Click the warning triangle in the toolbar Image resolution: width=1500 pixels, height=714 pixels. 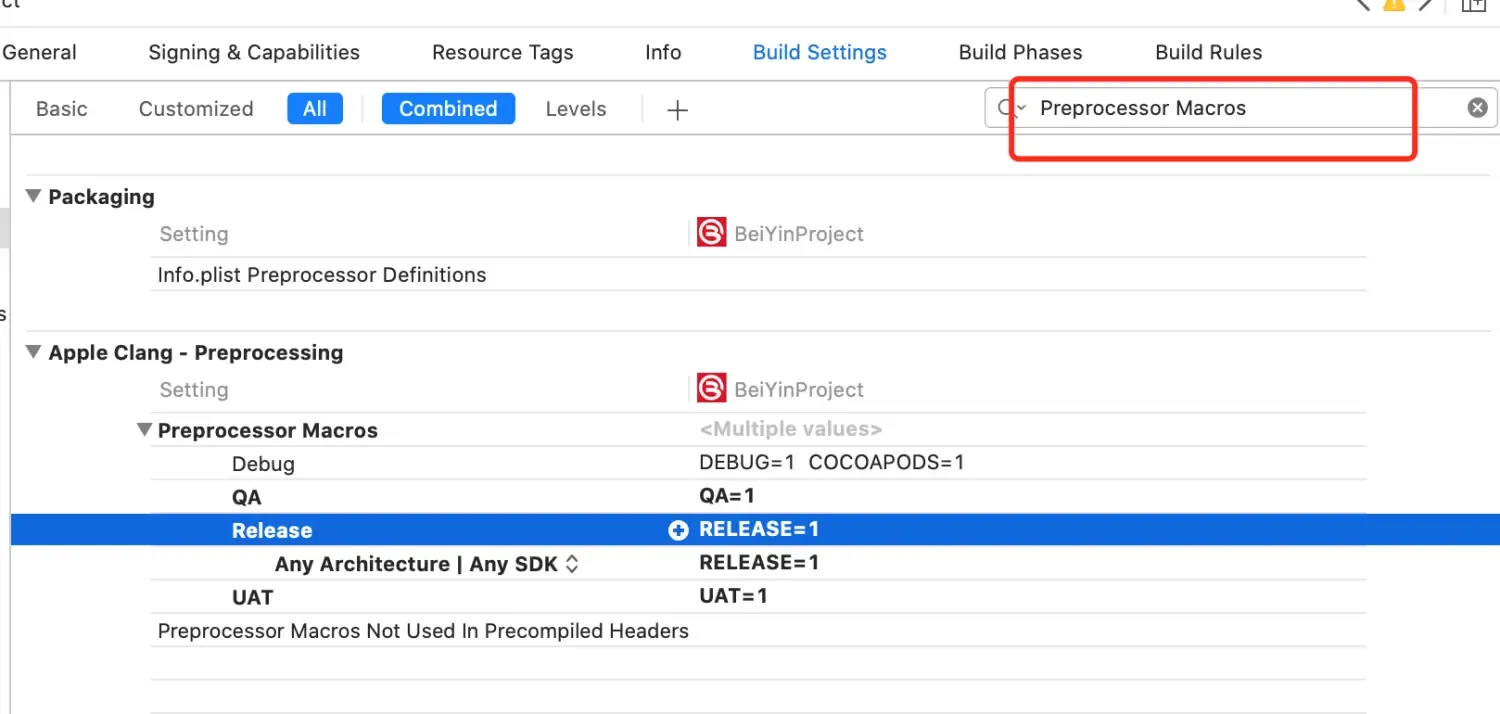[1394, 5]
